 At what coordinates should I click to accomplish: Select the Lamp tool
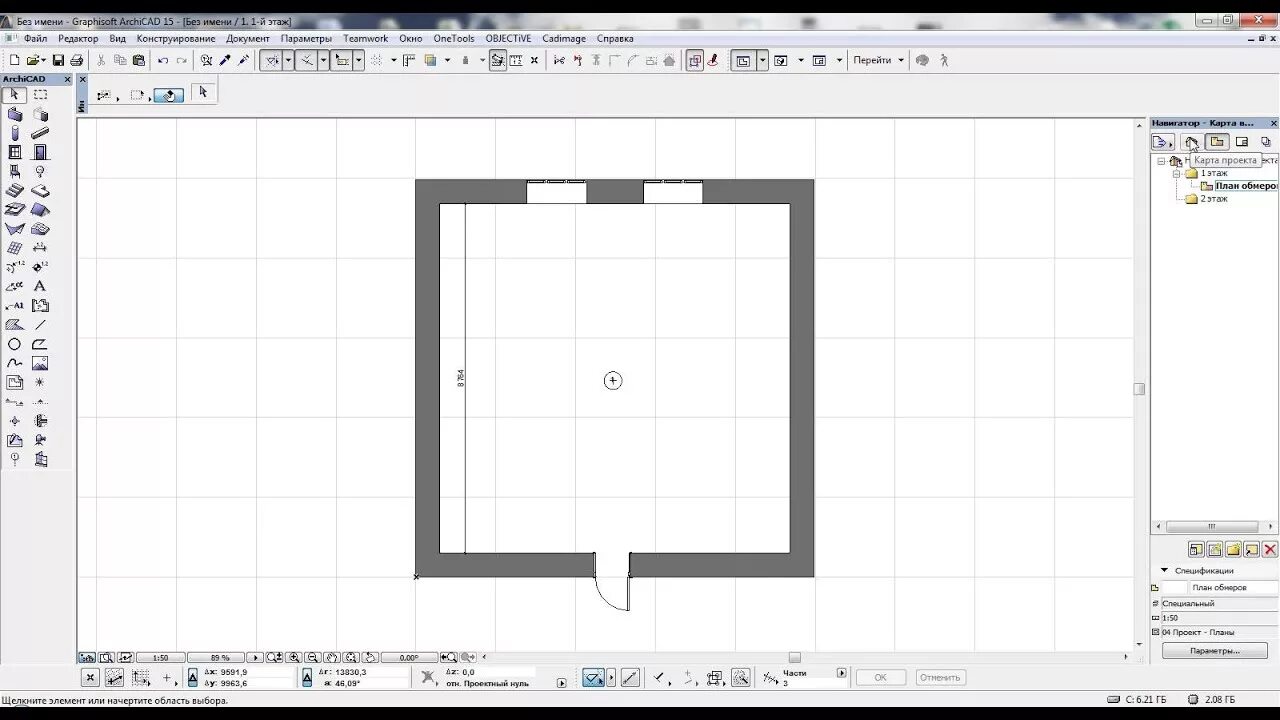pyautogui.click(x=40, y=171)
